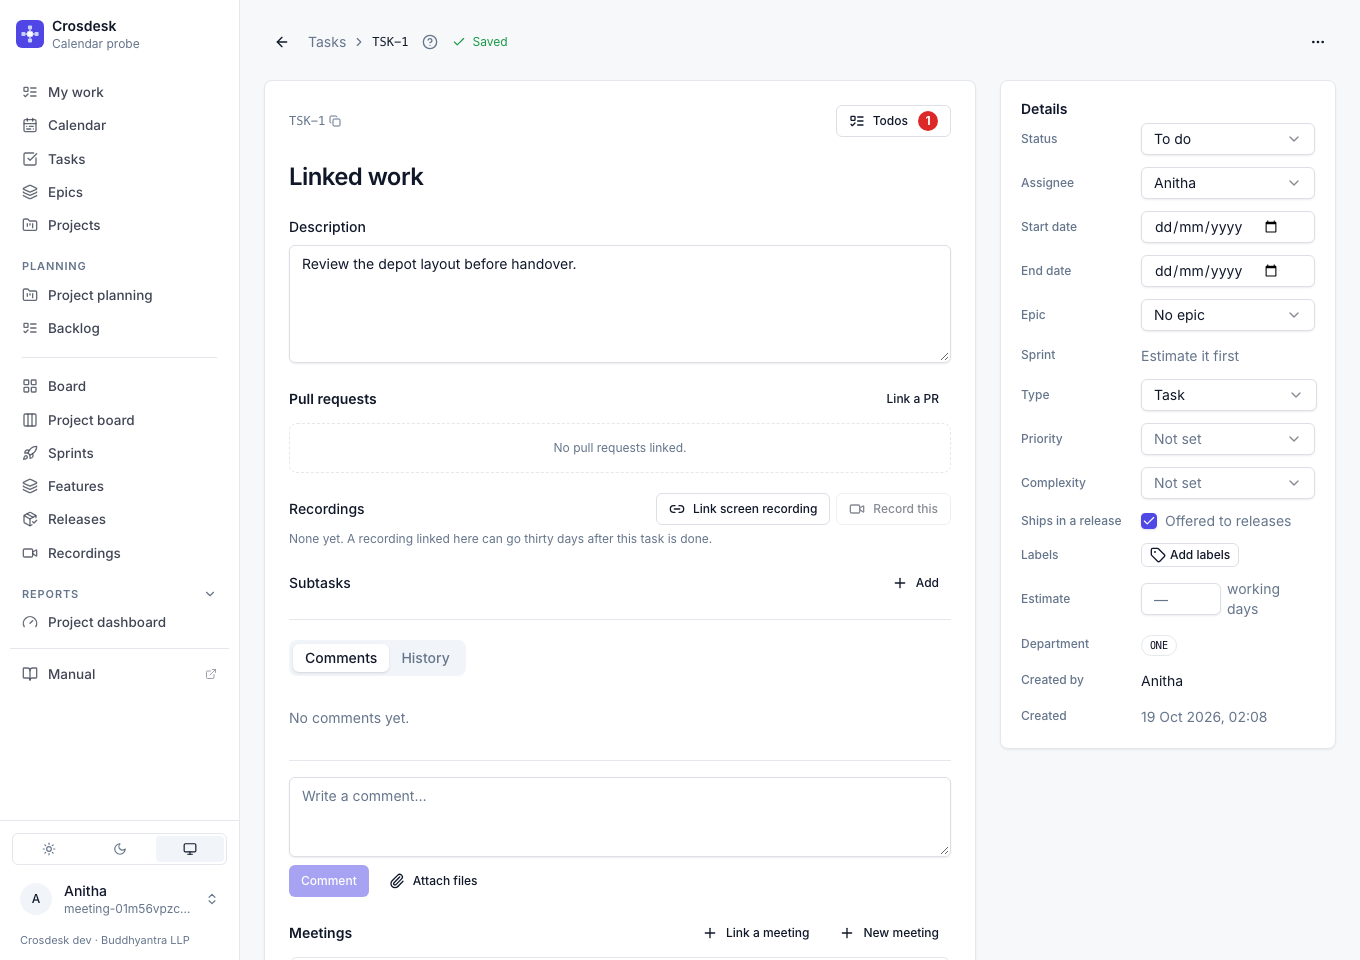Switch to the History tab
Viewport: 1360px width, 960px height.
pyautogui.click(x=425, y=658)
